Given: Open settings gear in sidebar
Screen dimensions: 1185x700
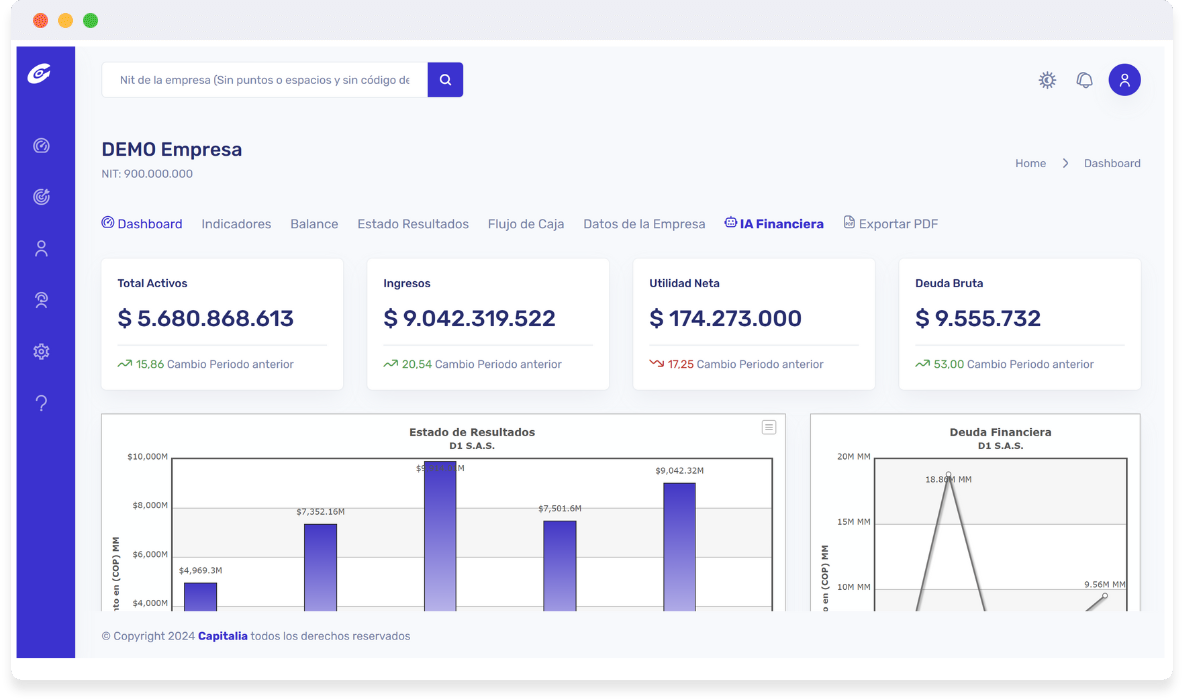Looking at the screenshot, I should coord(41,352).
